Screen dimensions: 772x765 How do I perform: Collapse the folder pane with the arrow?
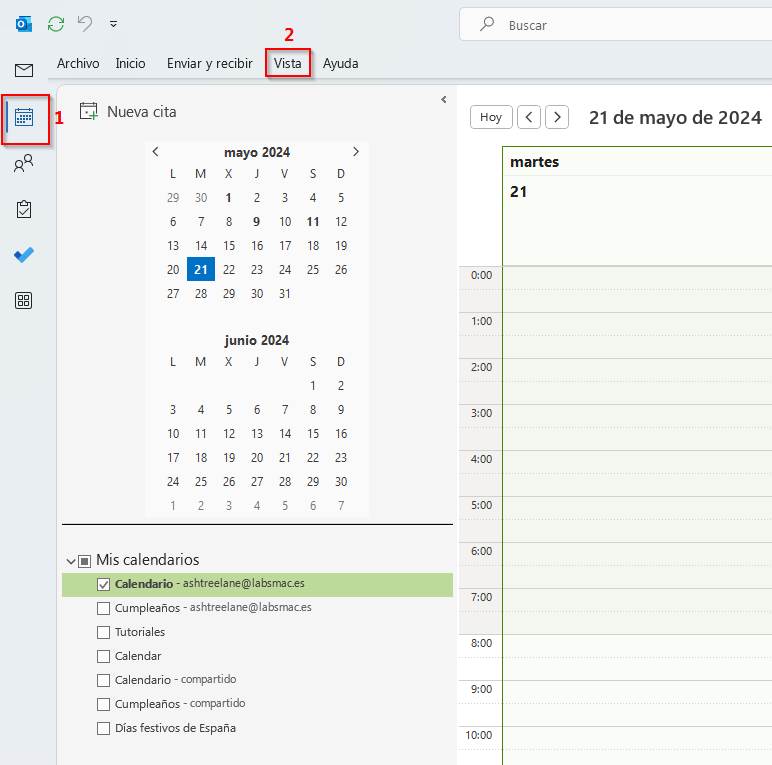pos(443,99)
